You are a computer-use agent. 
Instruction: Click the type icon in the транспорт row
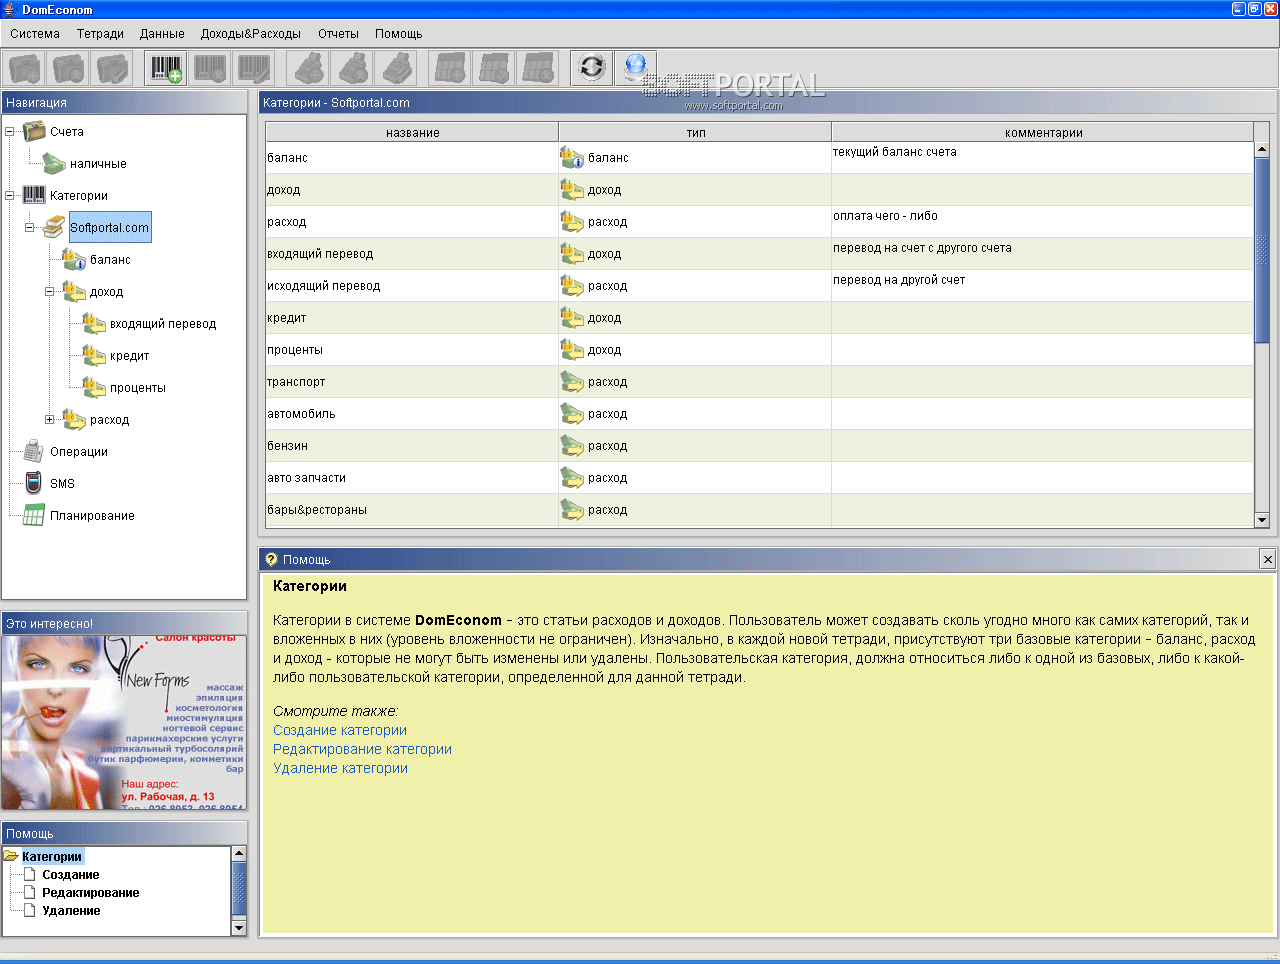tap(572, 381)
